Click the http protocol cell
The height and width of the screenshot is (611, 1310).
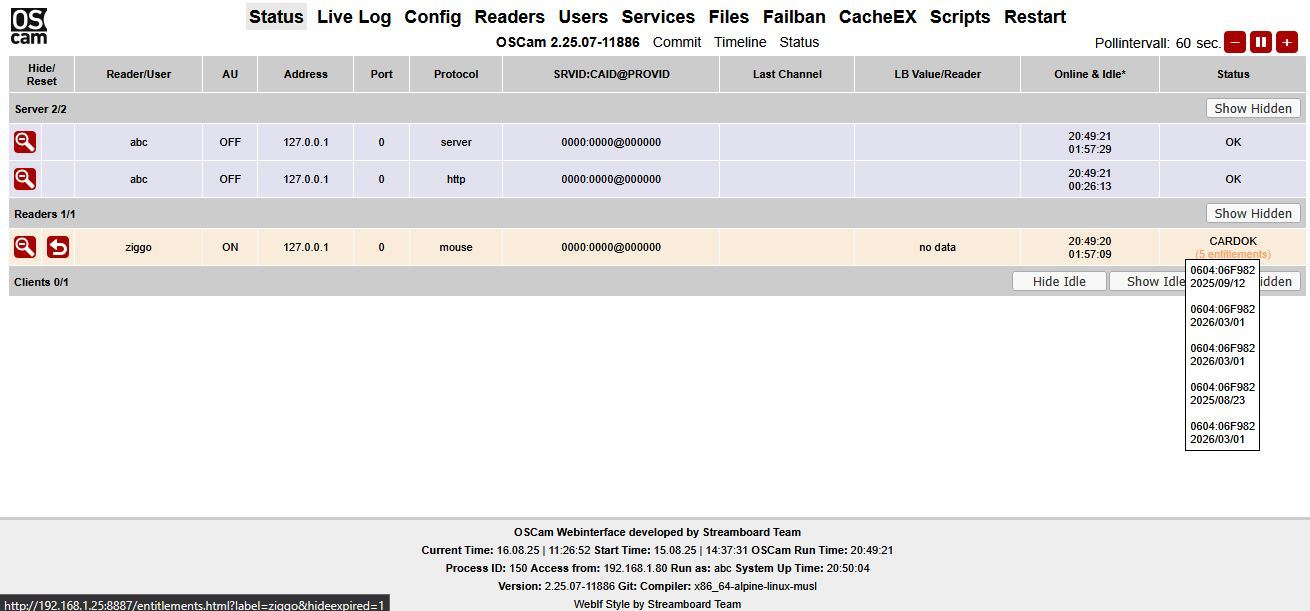click(456, 179)
